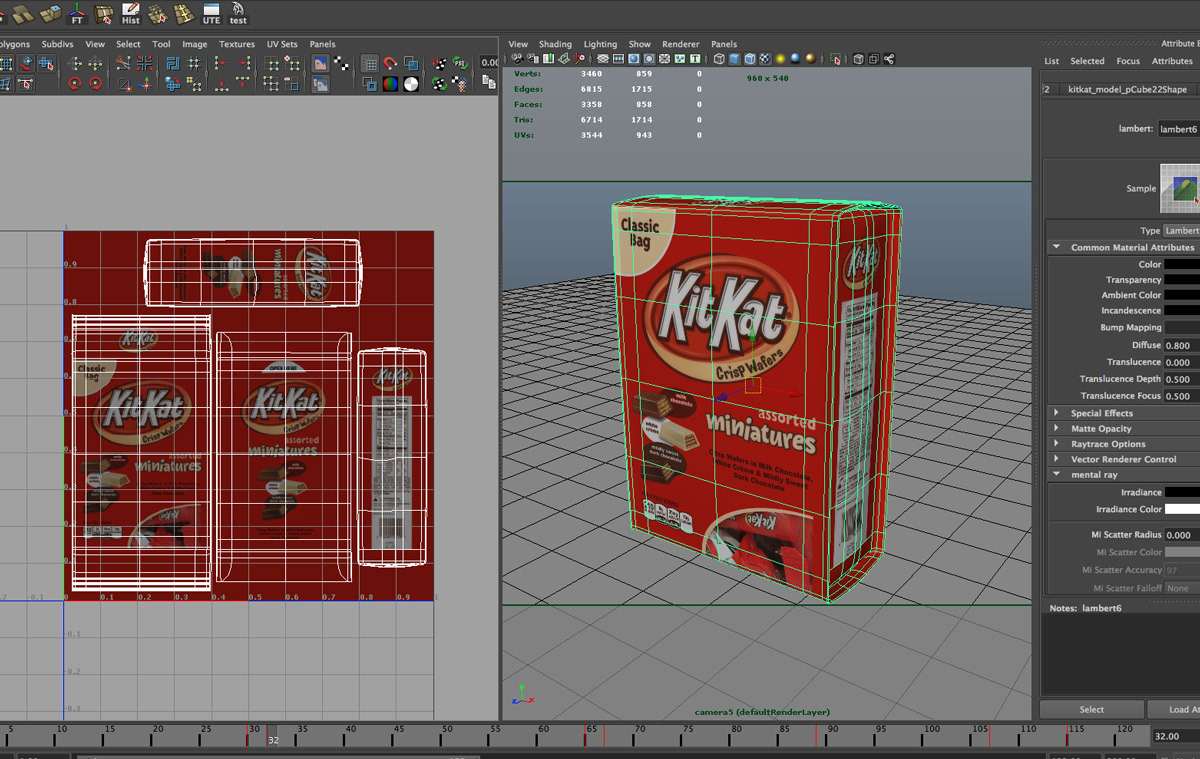Click the FT shelf button
1200x759 pixels.
pyautogui.click(x=76, y=13)
